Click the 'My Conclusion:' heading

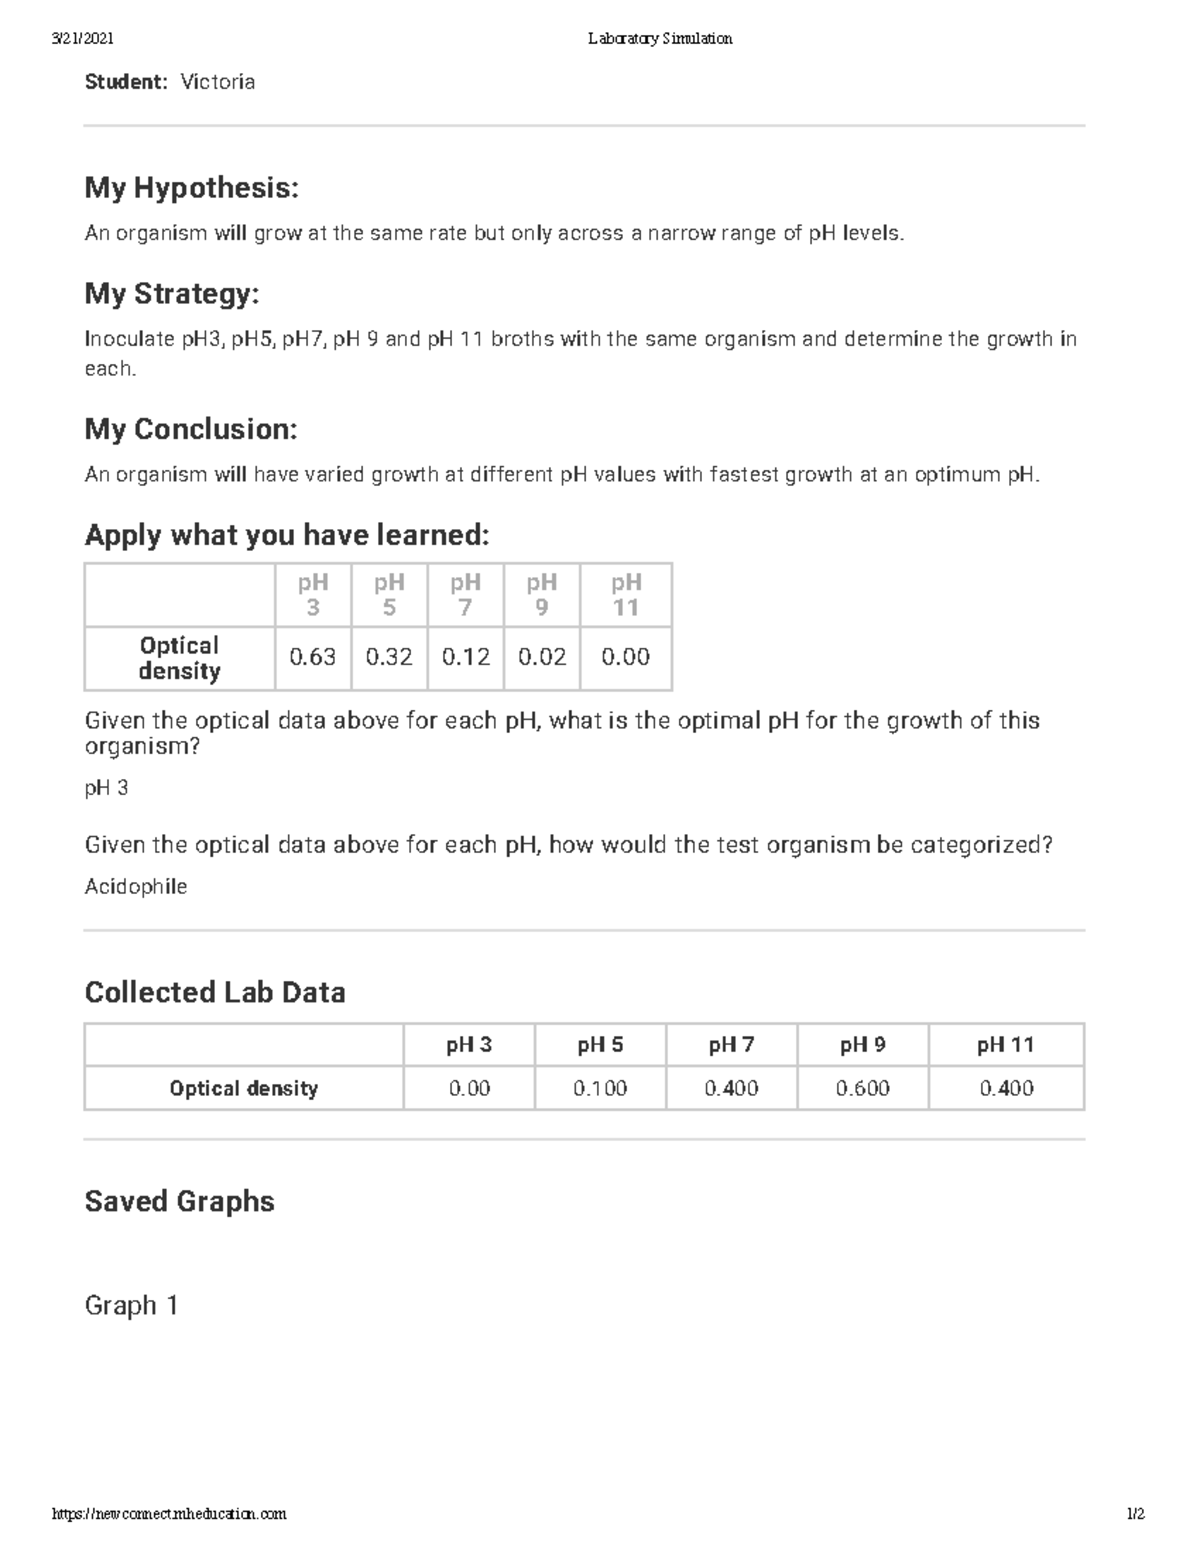191,429
